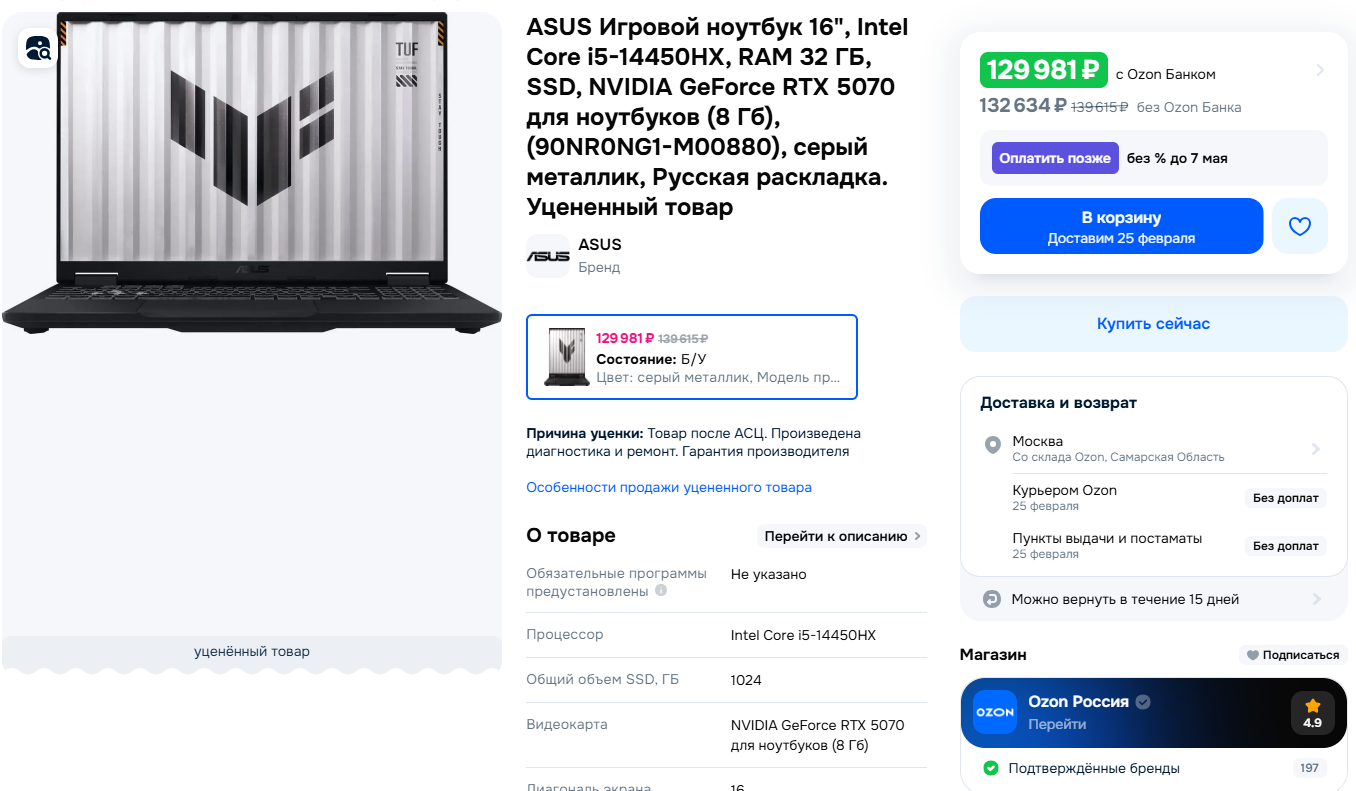Screen dimensions: 1356x791
Task: Add product to favorites with heart icon
Action: 1299,226
